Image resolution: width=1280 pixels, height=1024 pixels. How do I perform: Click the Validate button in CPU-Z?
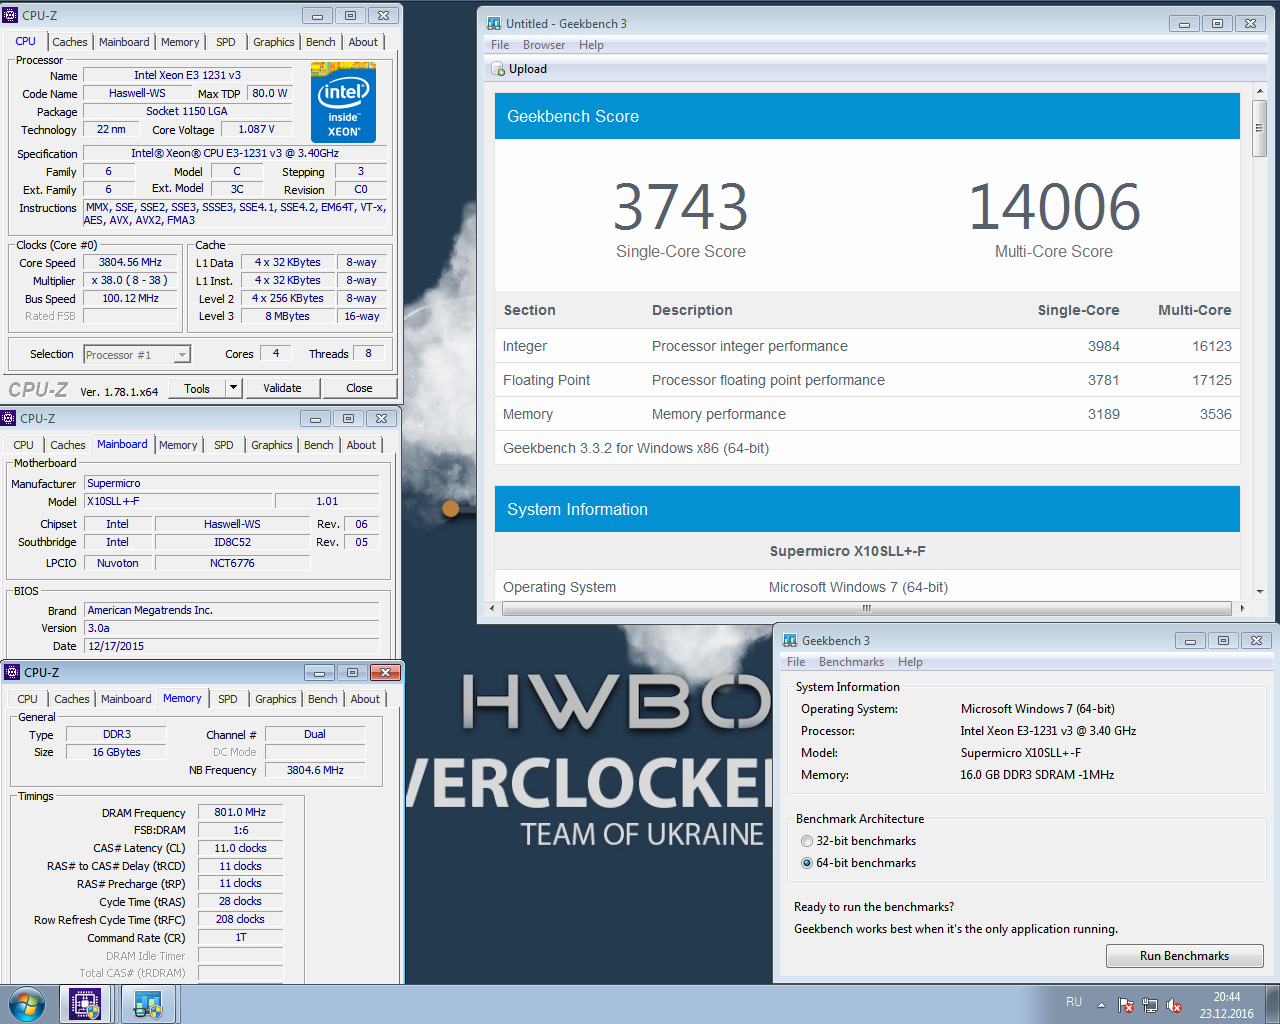(x=282, y=388)
